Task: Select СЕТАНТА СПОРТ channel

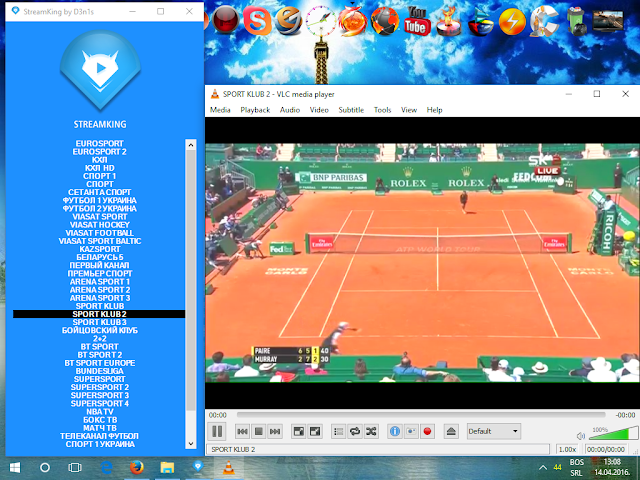Action: coord(99,192)
